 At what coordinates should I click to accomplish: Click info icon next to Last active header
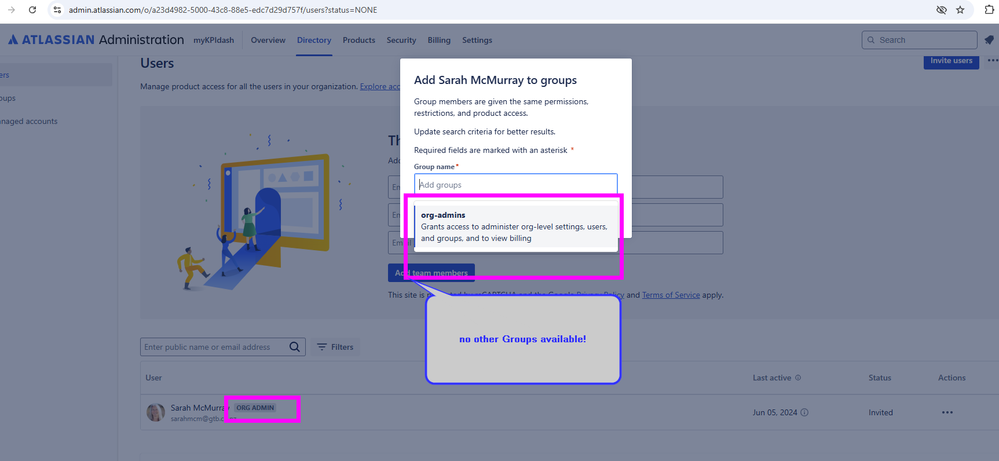[798, 378]
